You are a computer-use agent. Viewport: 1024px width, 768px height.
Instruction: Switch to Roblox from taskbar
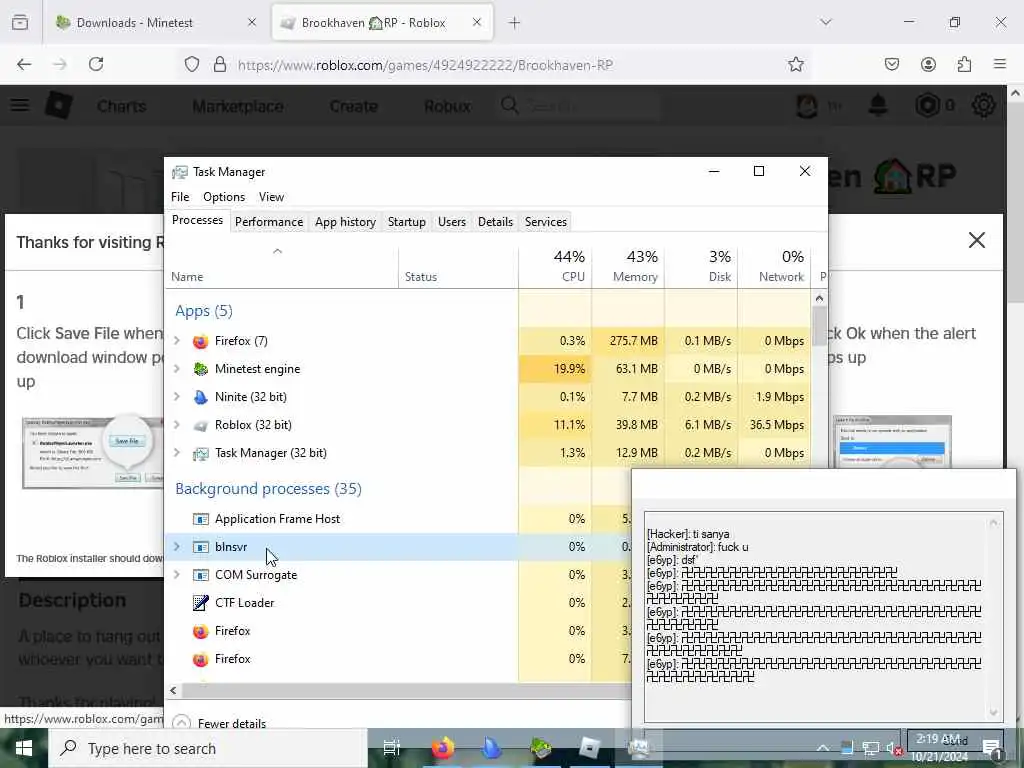590,748
